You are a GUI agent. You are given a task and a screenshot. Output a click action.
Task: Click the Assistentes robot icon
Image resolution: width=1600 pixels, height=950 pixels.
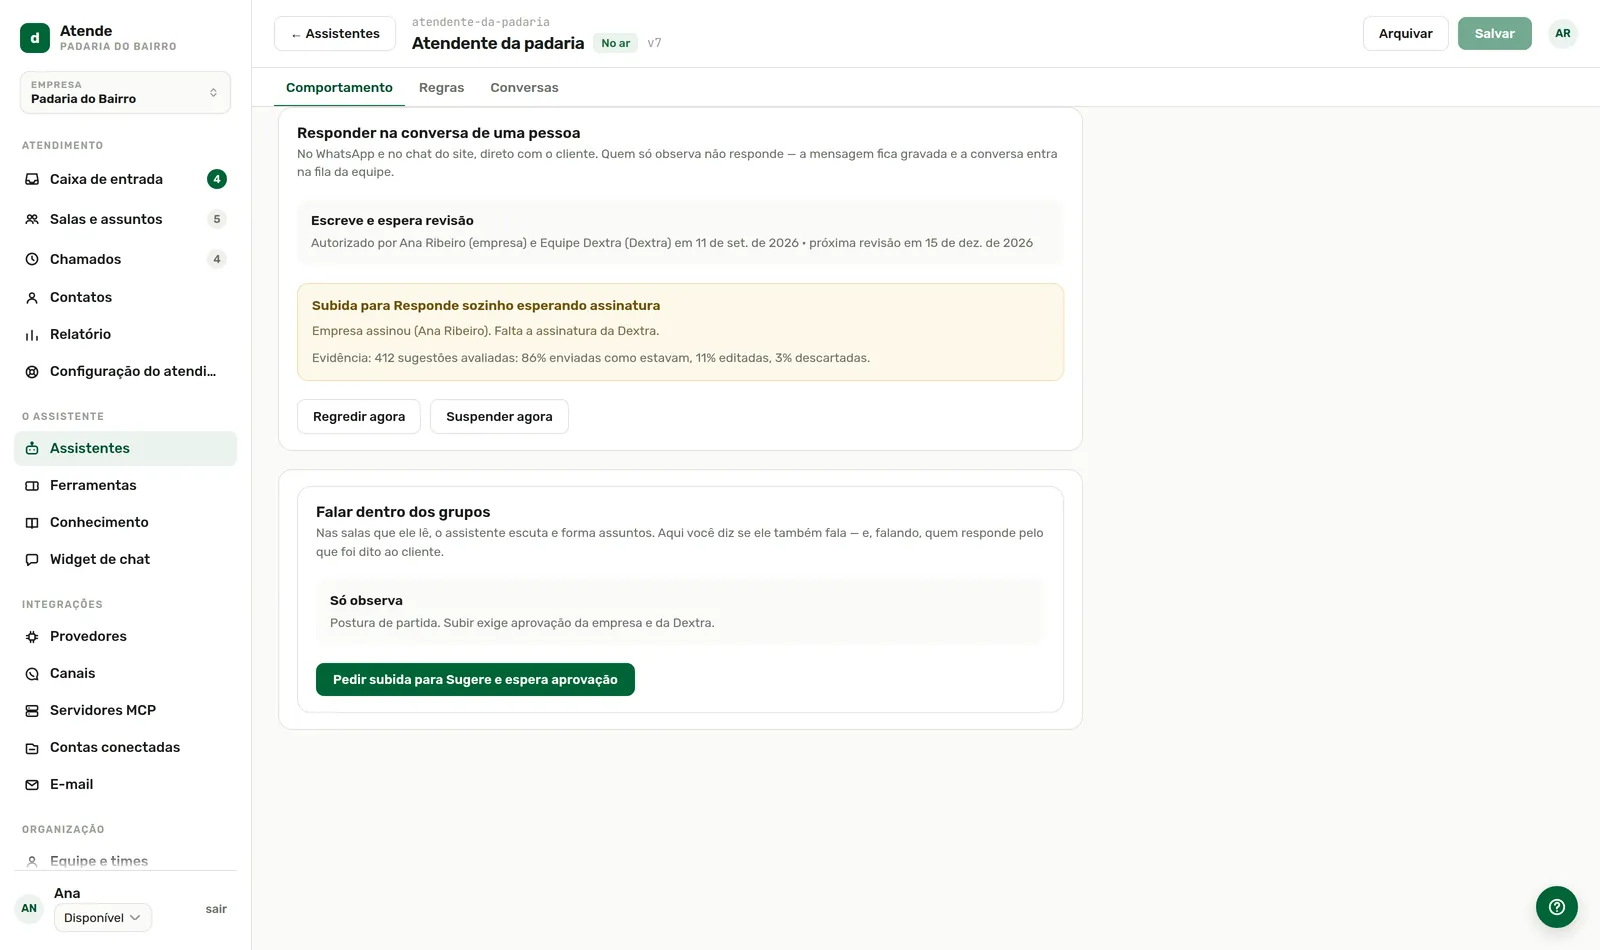32,448
